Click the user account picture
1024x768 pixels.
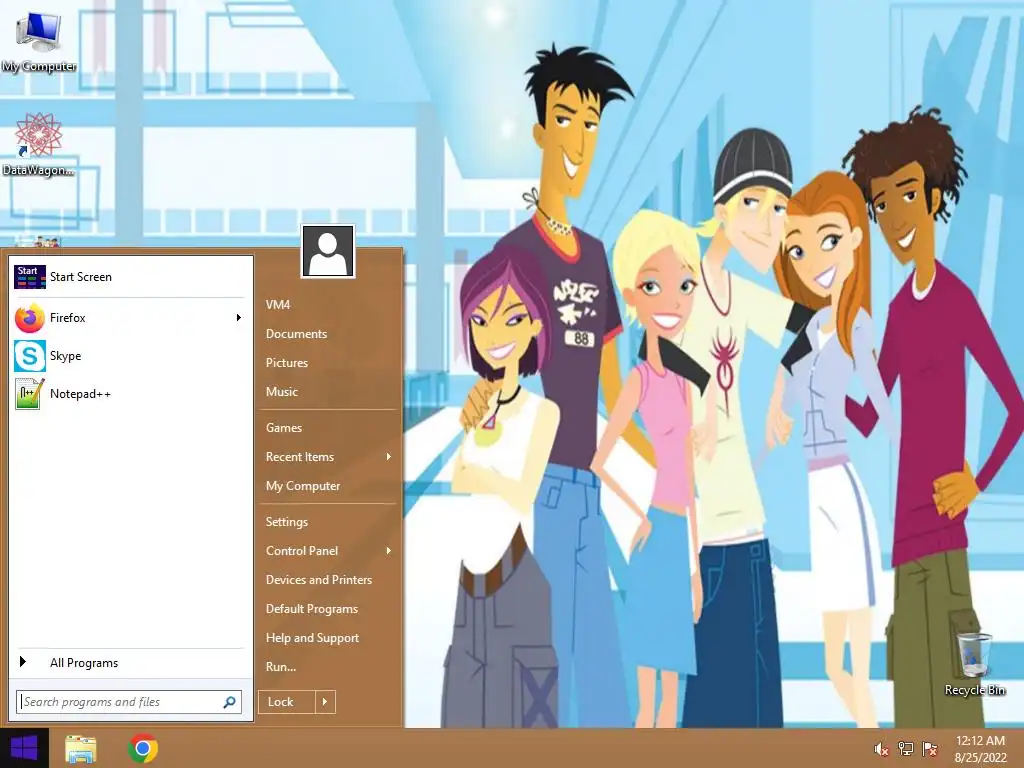click(x=328, y=251)
